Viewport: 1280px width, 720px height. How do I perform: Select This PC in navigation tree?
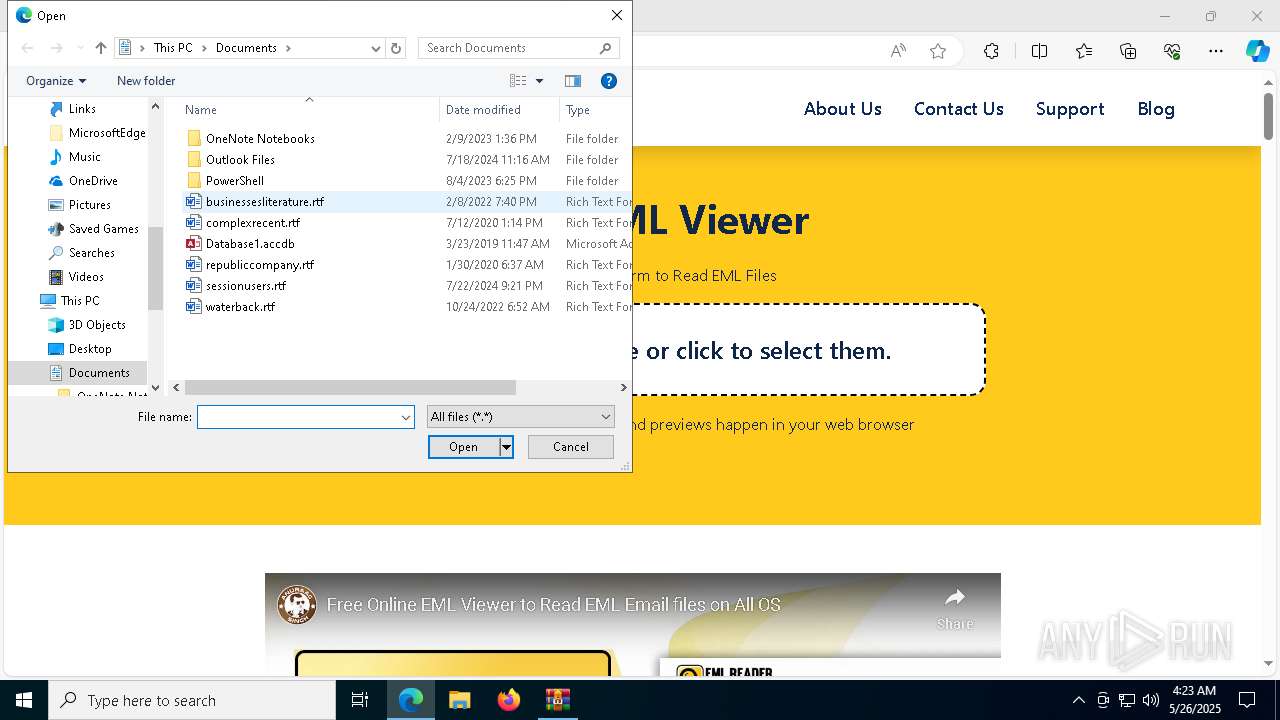pyautogui.click(x=79, y=301)
